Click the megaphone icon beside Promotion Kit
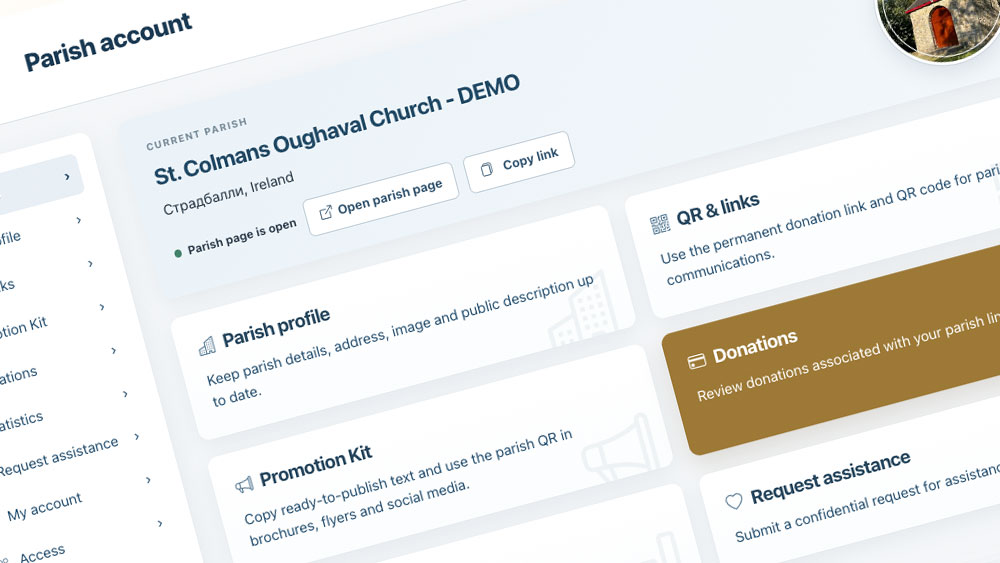The image size is (1000, 563). point(244,485)
